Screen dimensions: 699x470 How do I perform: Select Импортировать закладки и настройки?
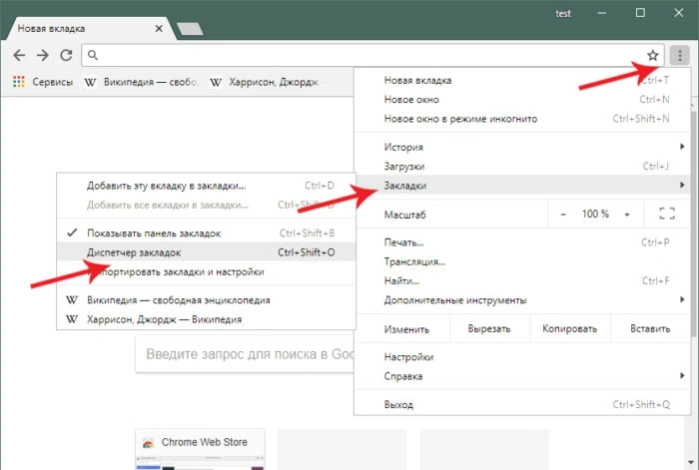[206, 272]
